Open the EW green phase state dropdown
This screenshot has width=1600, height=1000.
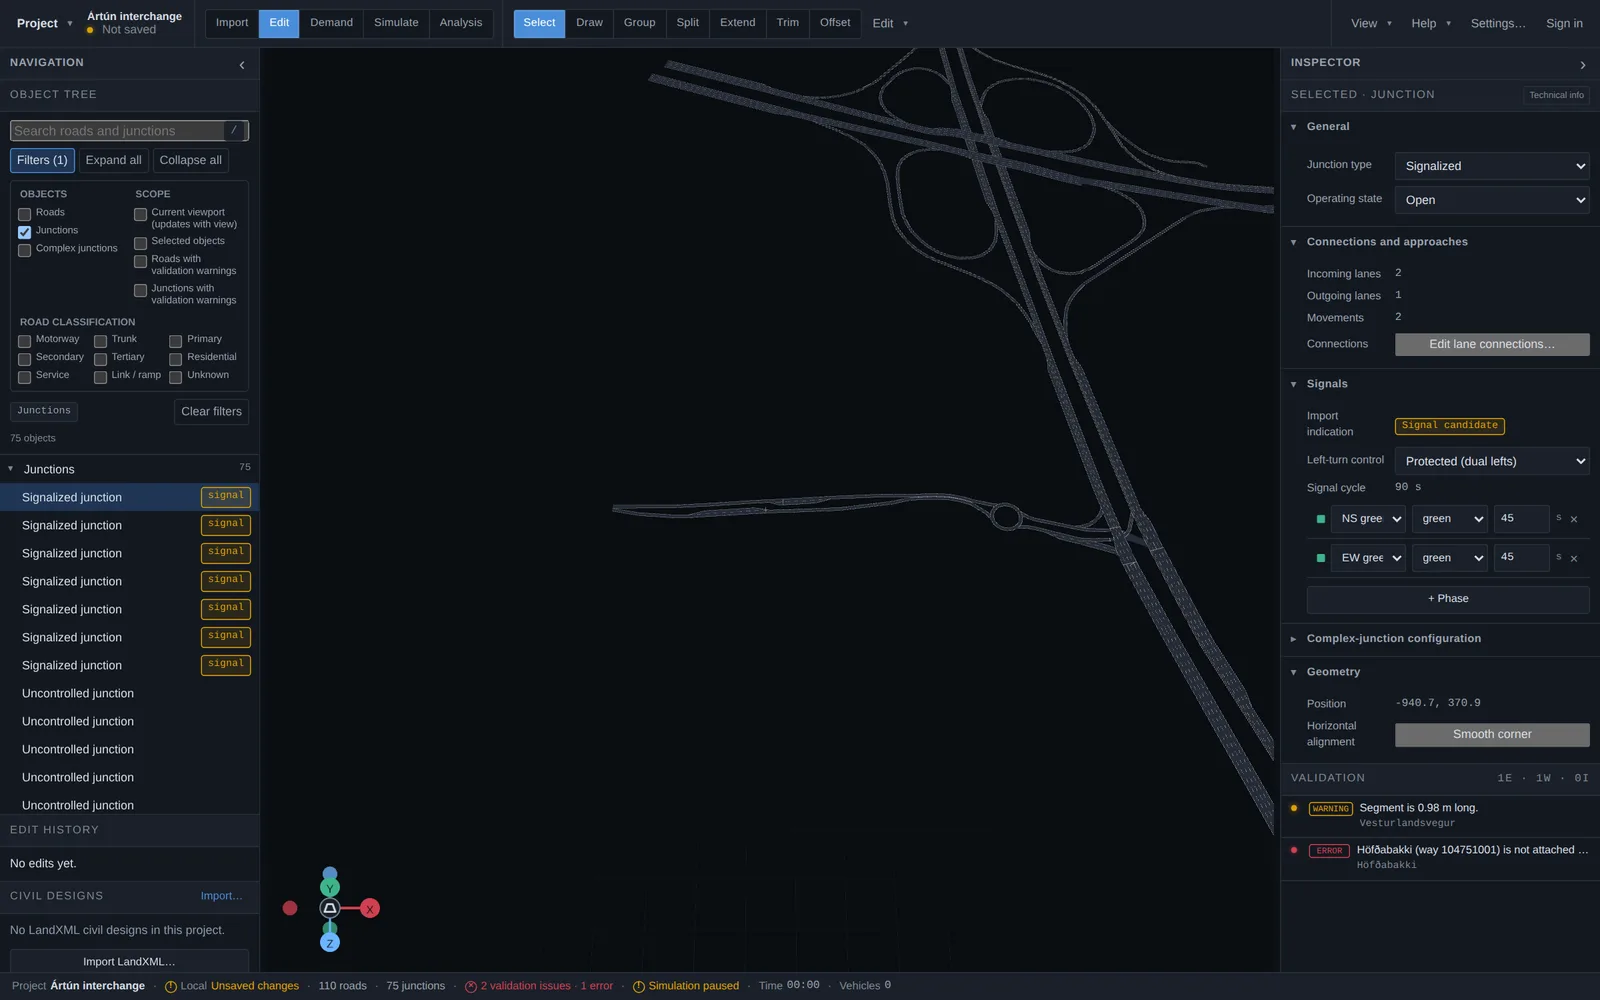tap(1450, 558)
